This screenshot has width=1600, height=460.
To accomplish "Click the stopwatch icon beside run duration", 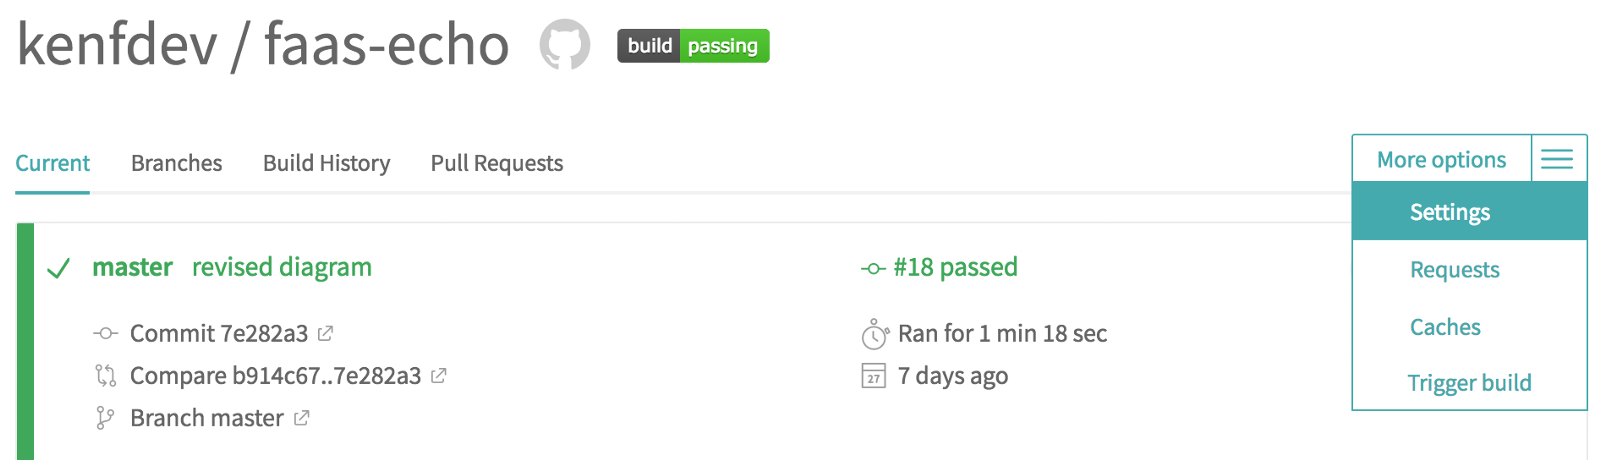I will [874, 334].
